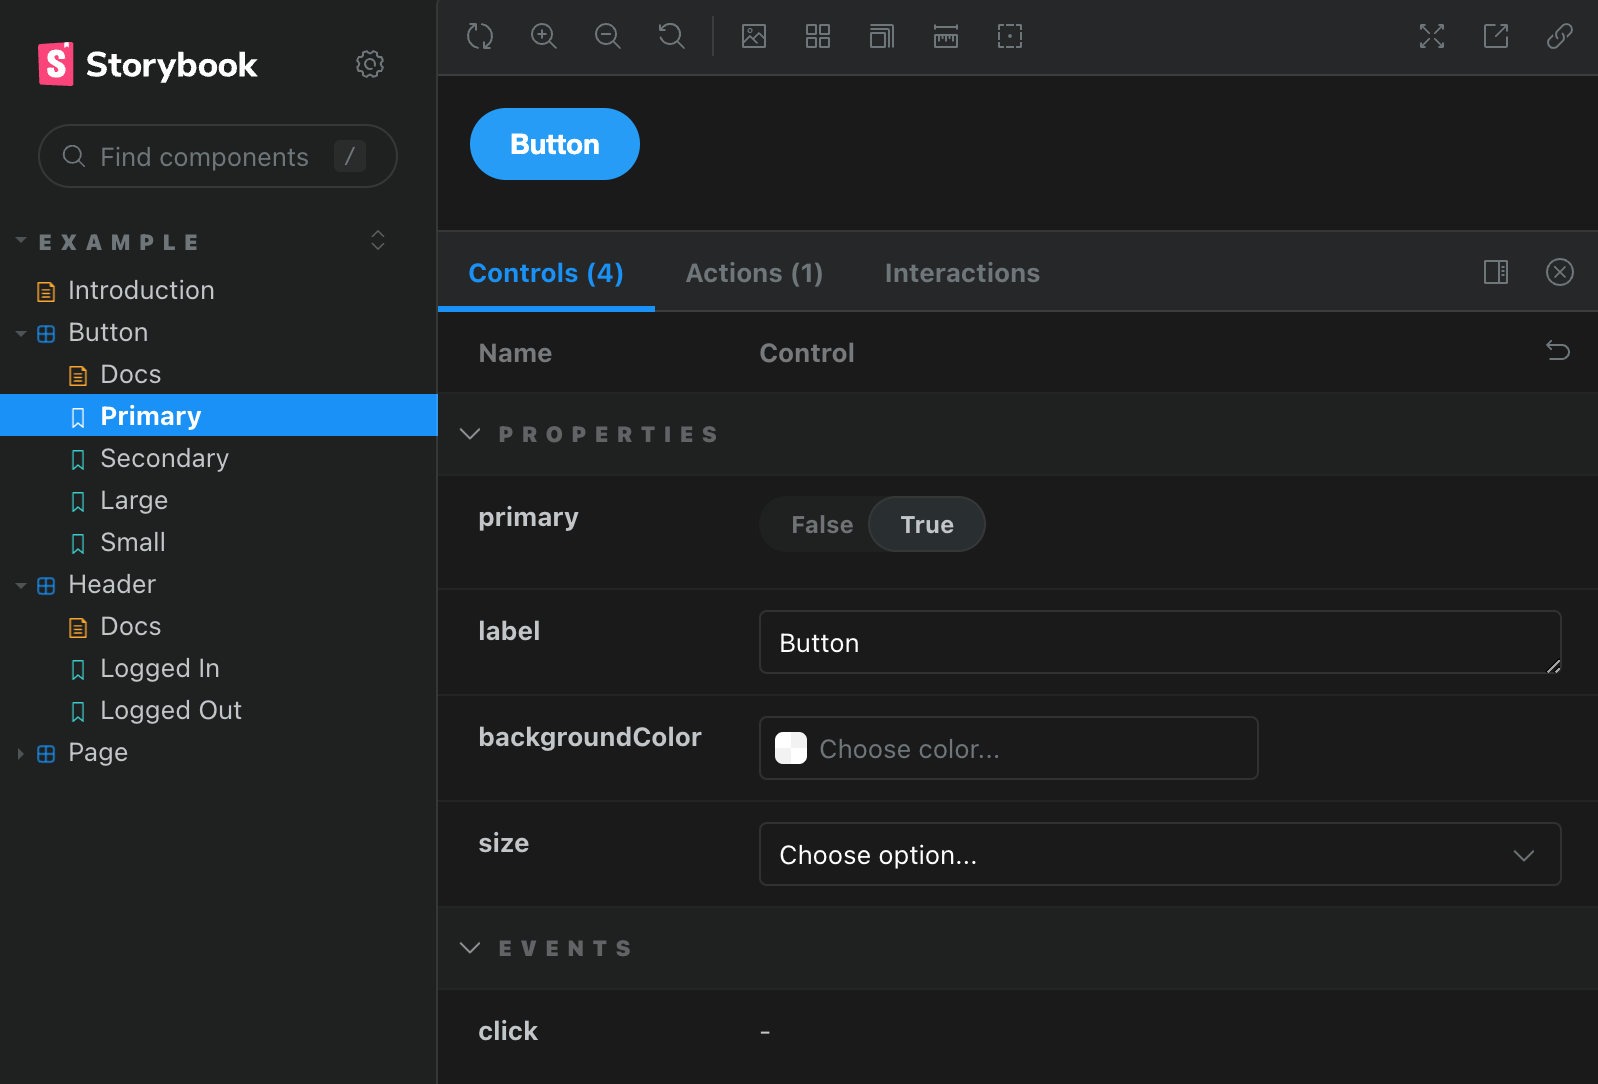Enable the measure ruler tool
The width and height of the screenshot is (1598, 1084).
(946, 37)
